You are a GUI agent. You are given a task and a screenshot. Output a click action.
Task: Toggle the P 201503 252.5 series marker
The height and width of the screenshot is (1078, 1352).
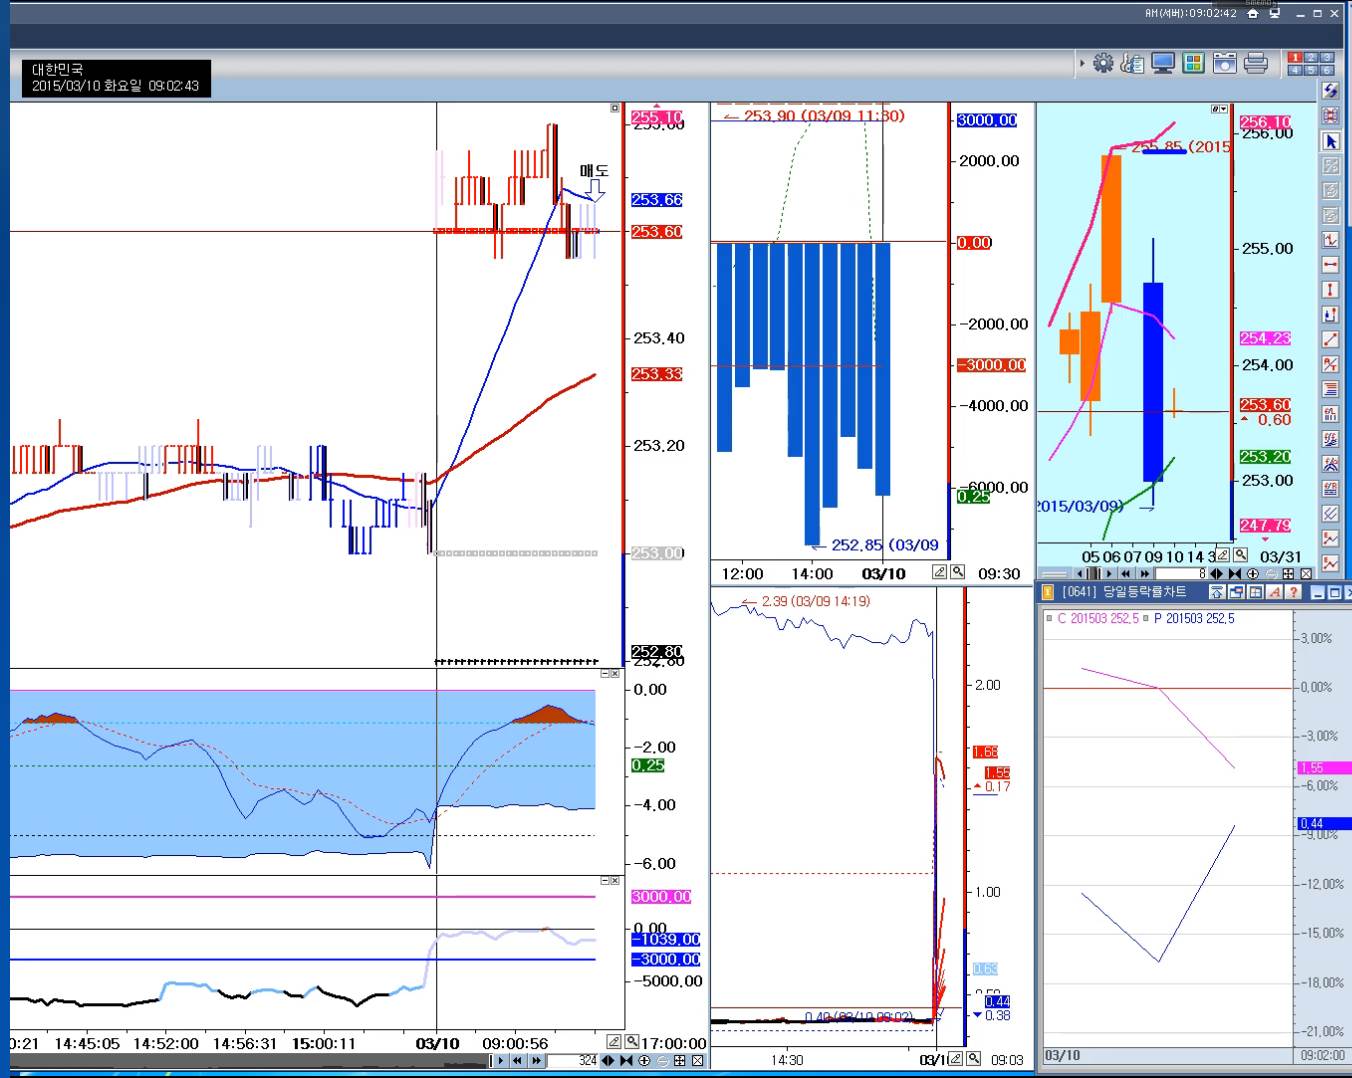pos(1145,618)
